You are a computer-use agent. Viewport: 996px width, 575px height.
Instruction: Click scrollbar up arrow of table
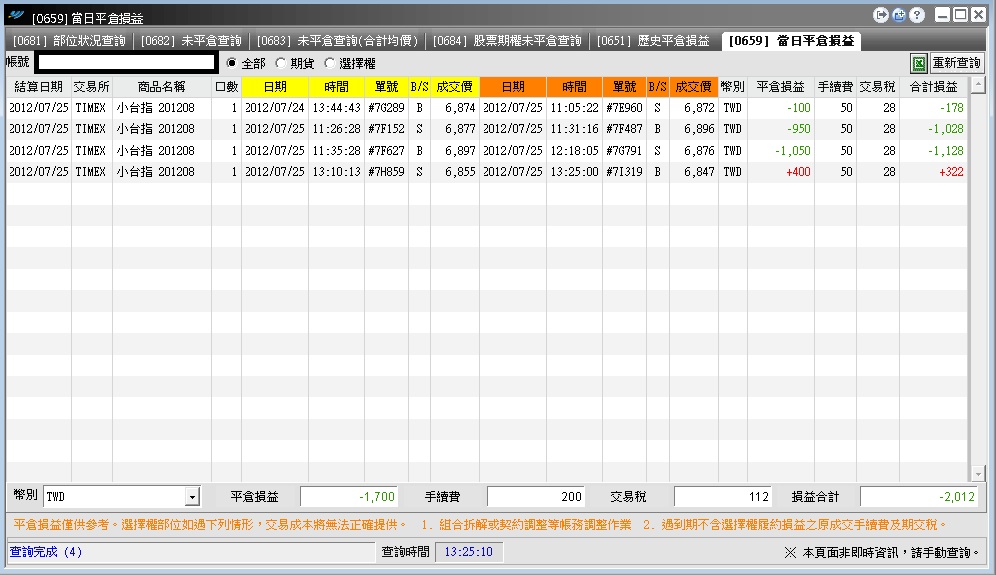pyautogui.click(x=978, y=85)
